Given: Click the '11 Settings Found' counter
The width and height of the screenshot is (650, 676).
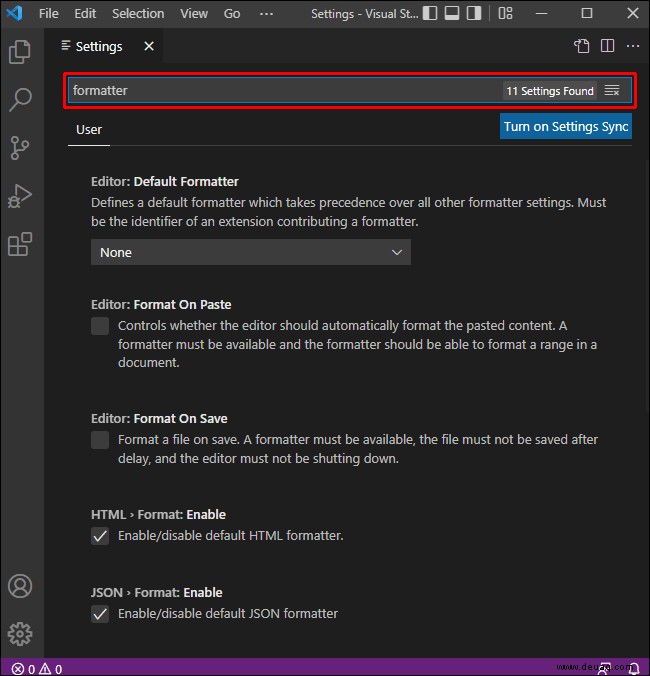Looking at the screenshot, I should point(550,91).
